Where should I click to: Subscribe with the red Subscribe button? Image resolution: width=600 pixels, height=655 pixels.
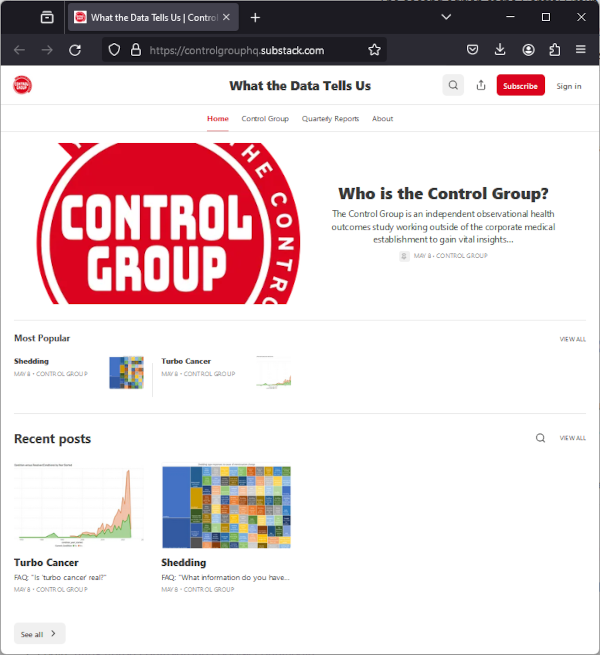point(520,85)
